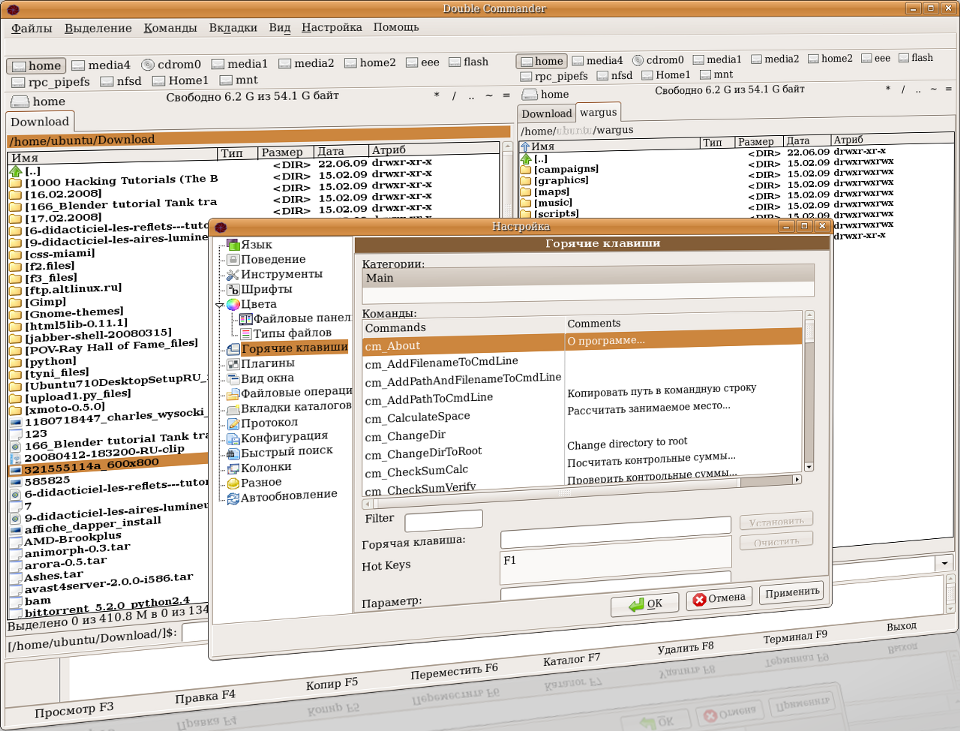The image size is (960, 731).
Task: Click the cdrom0 drive in left panel
Action: pyautogui.click(x=170, y=64)
